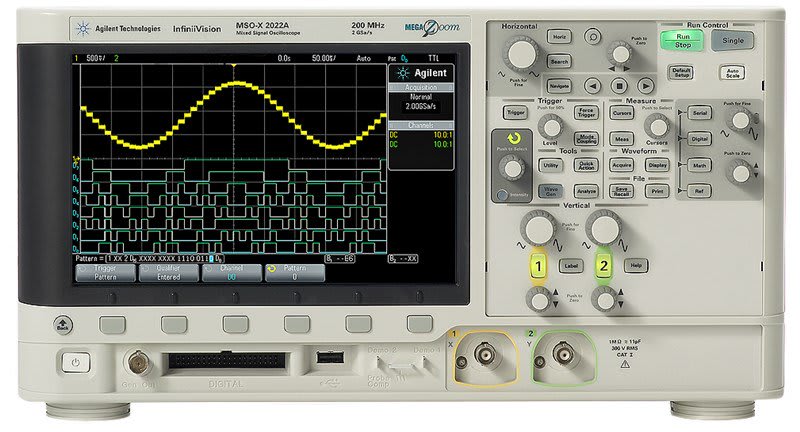Push the Save Recall button
This screenshot has height=432, width=800.
point(622,191)
